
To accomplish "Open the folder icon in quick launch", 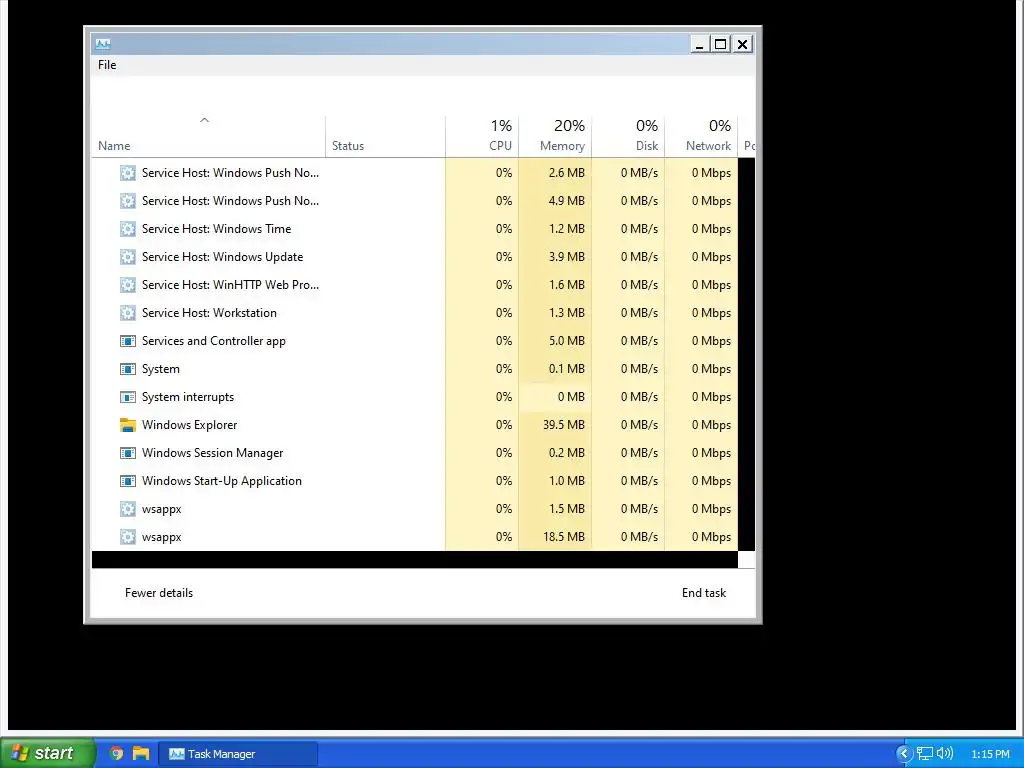I will coord(141,754).
